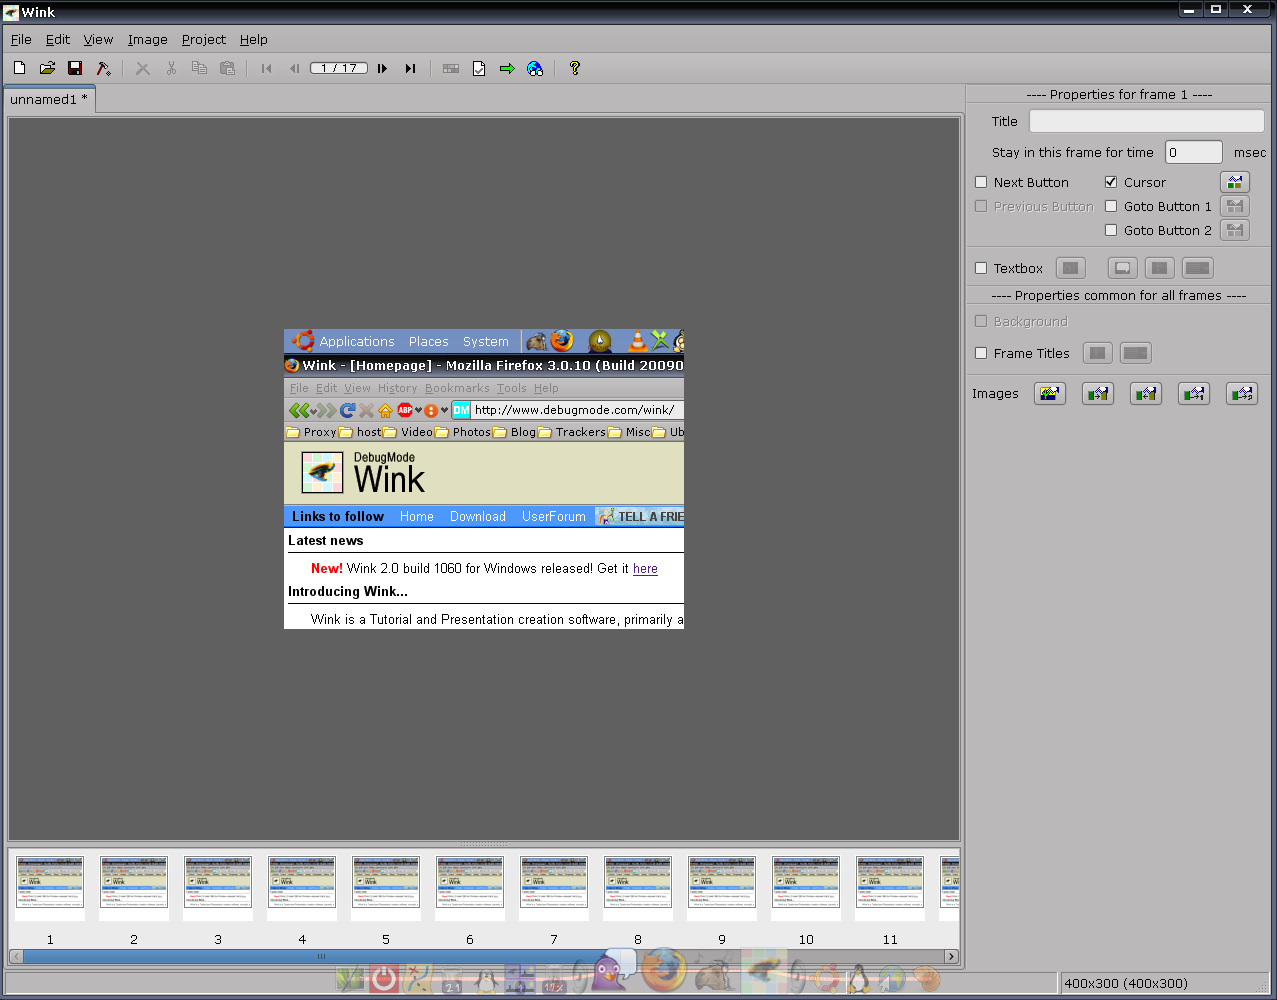Click the Ubuntu logo icon in the dock
Image resolution: width=1277 pixels, height=1000 pixels.
827,978
